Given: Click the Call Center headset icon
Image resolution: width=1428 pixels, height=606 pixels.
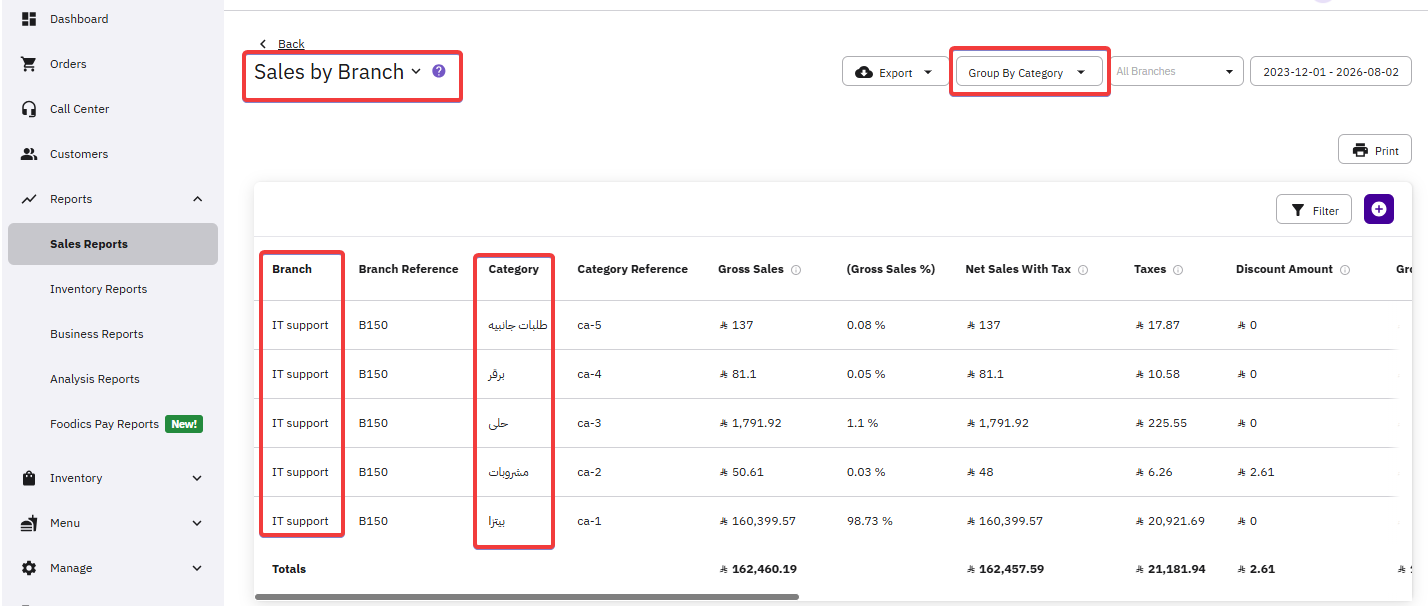Looking at the screenshot, I should point(29,109).
